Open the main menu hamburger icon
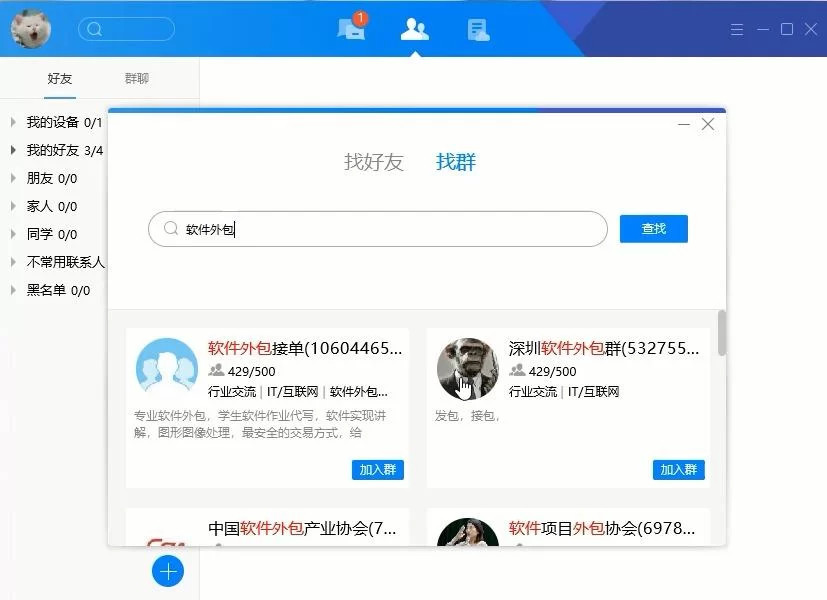Viewport: 827px width, 600px height. pos(737,30)
